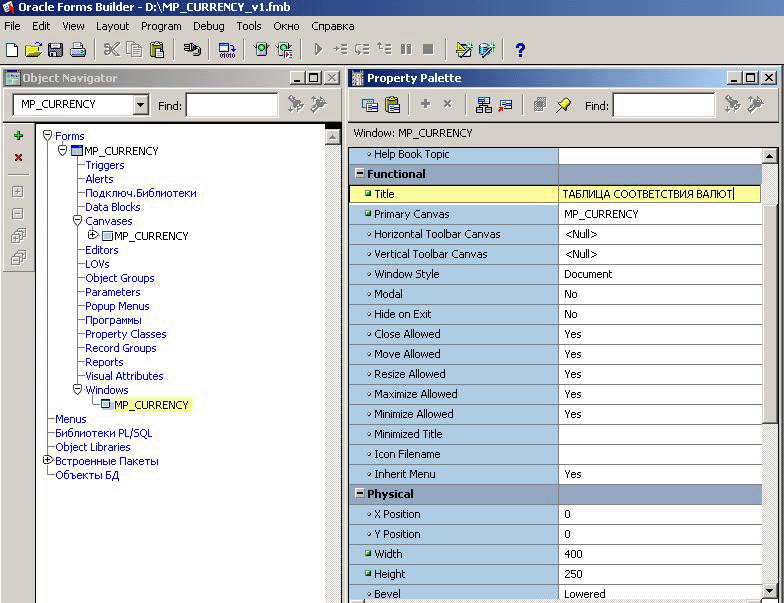The width and height of the screenshot is (784, 603).
Task: Click the Connect to database icon
Action: tap(192, 50)
